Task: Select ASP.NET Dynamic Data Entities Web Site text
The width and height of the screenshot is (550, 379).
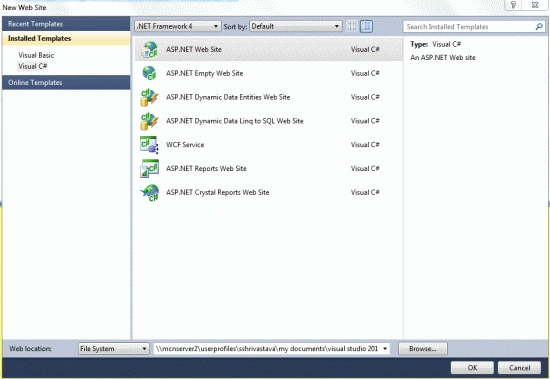Action: tap(228, 97)
